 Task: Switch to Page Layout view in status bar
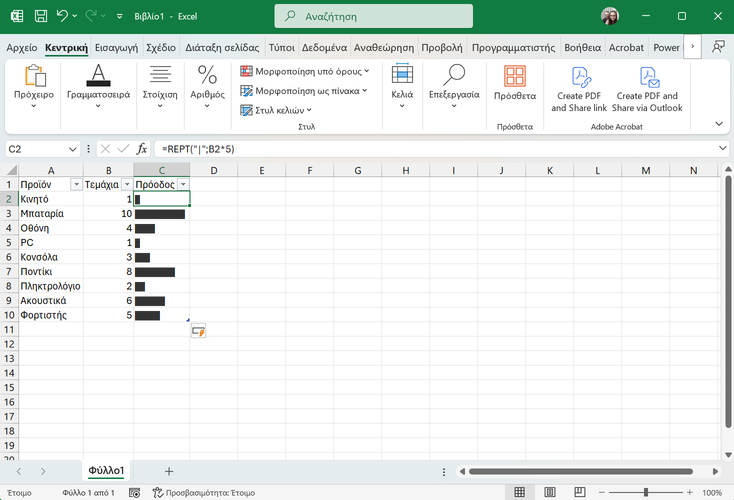point(548,493)
